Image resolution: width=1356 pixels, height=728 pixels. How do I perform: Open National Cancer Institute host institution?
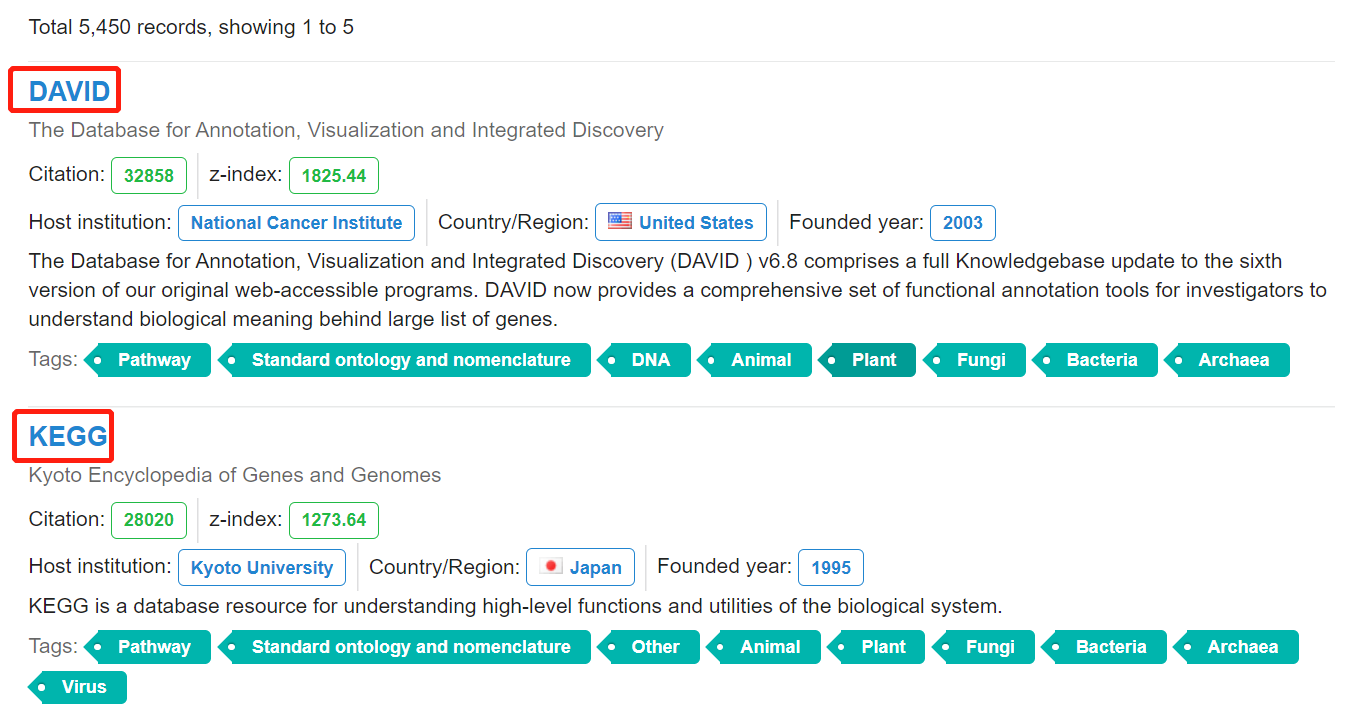coord(296,222)
